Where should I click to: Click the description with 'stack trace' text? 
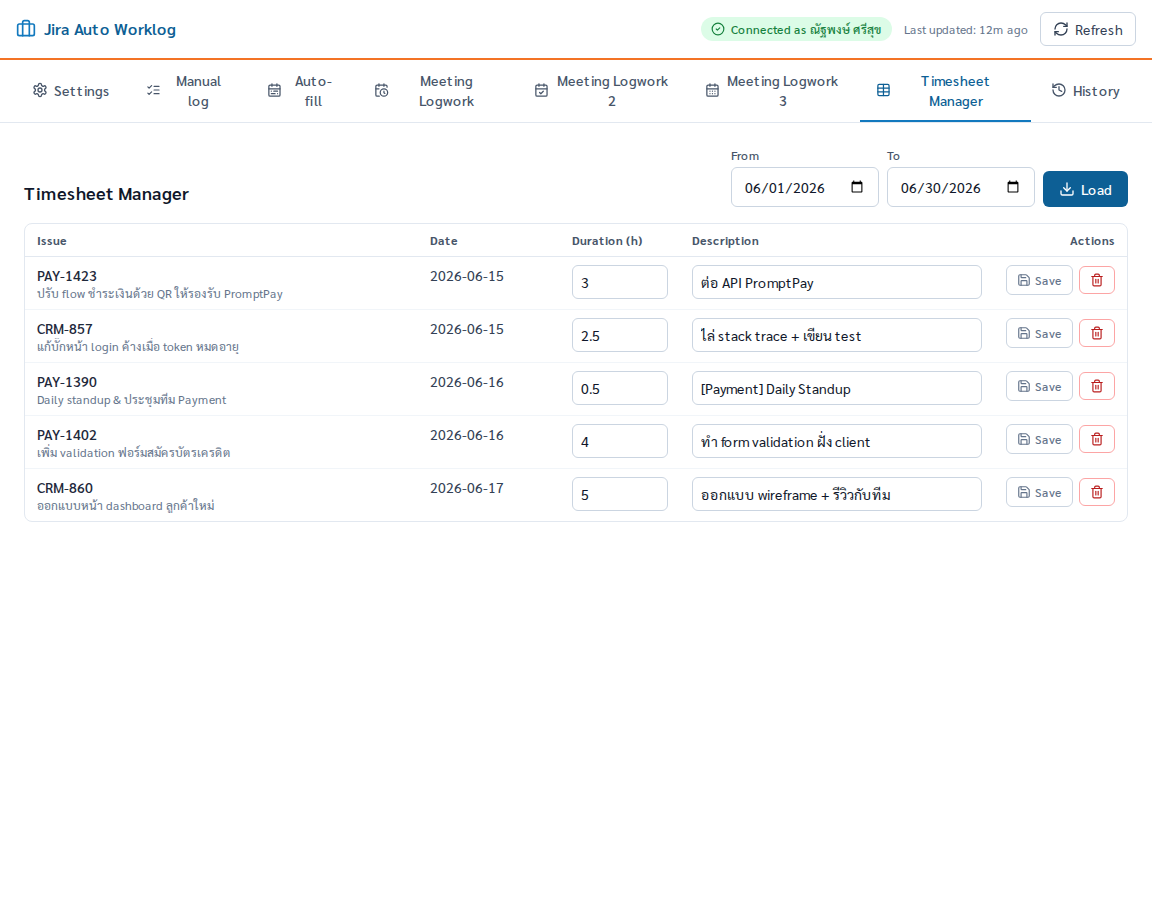(836, 335)
